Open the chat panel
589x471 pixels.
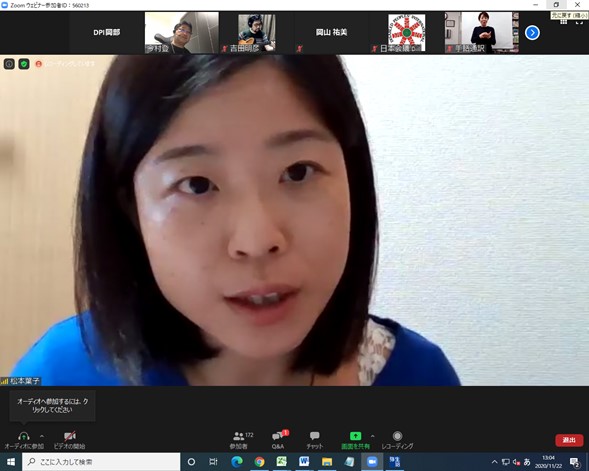(314, 436)
